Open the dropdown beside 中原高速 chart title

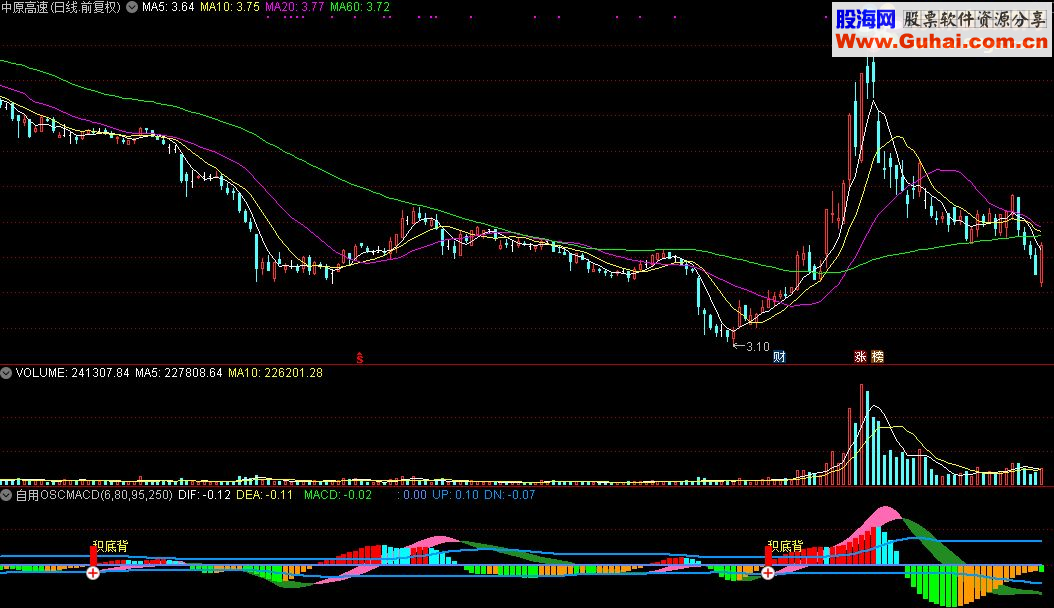coord(132,7)
